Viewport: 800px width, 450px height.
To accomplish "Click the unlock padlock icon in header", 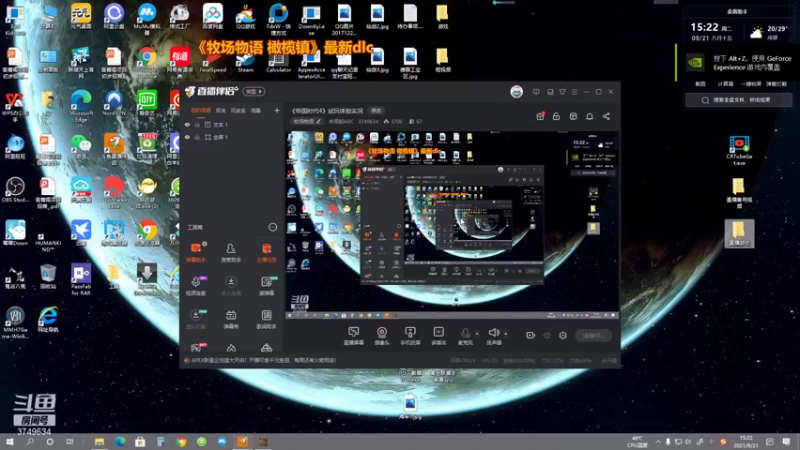I will [556, 116].
